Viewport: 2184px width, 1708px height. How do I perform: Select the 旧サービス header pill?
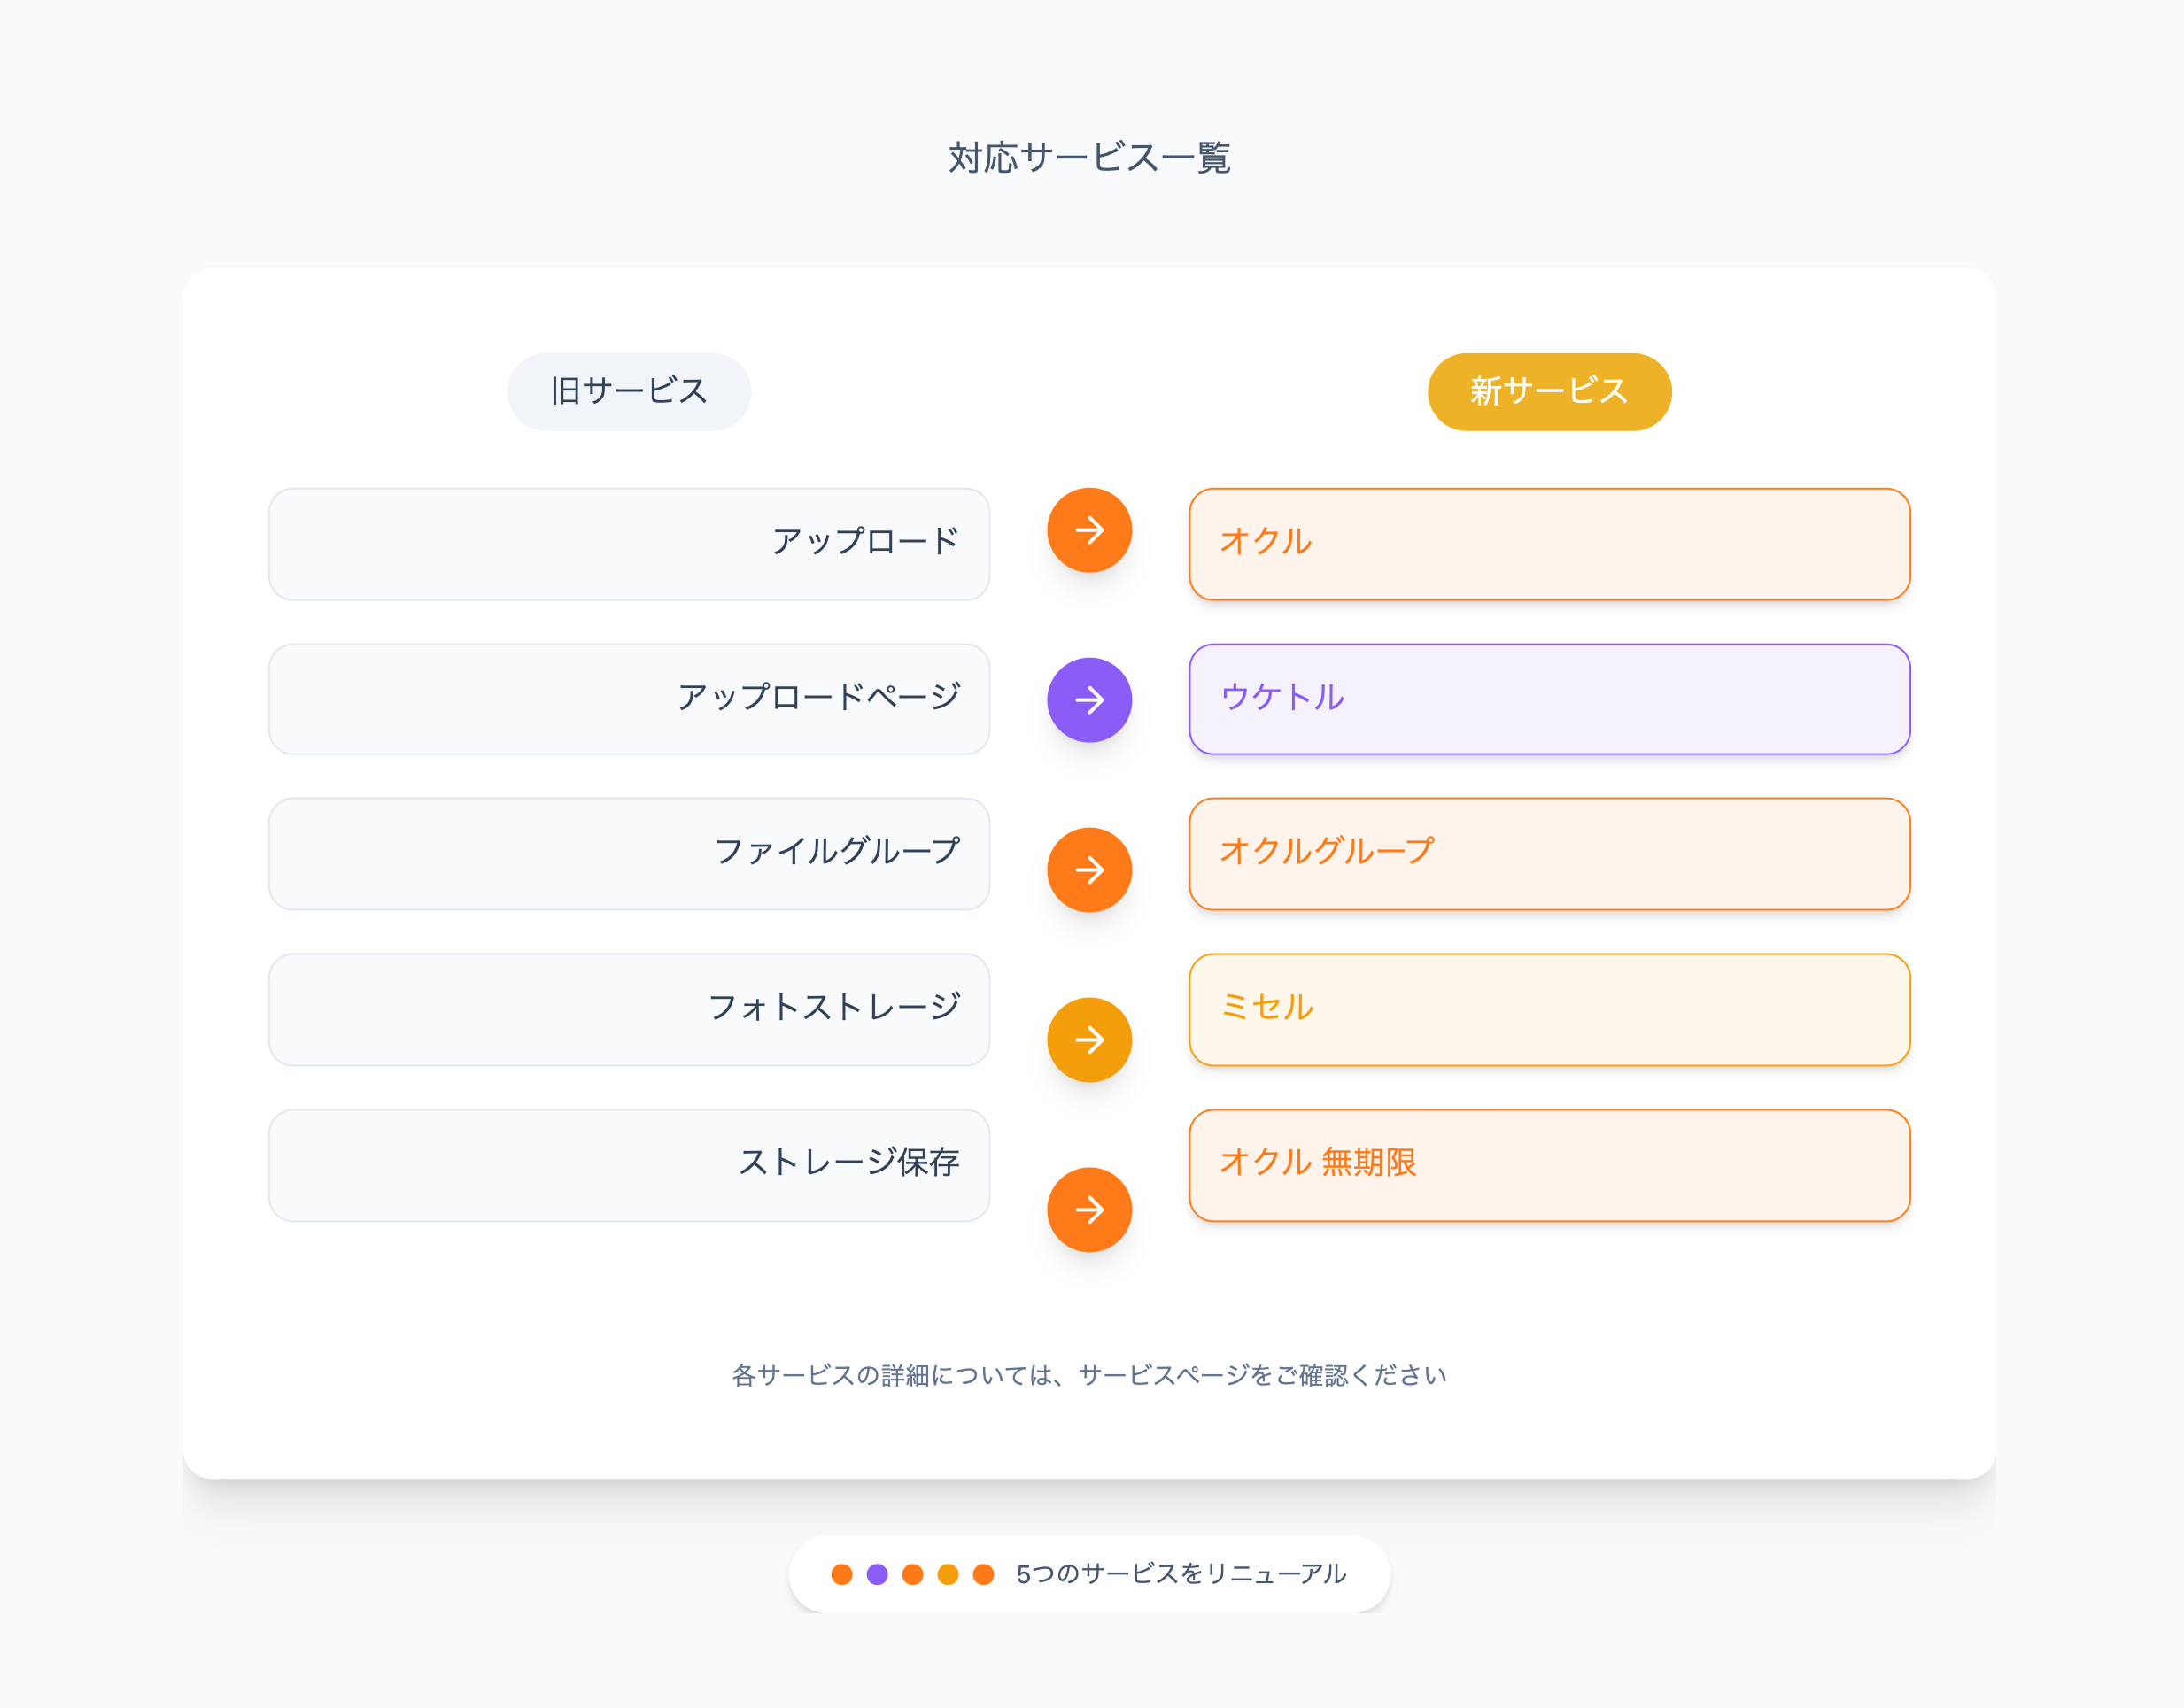pyautogui.click(x=629, y=391)
